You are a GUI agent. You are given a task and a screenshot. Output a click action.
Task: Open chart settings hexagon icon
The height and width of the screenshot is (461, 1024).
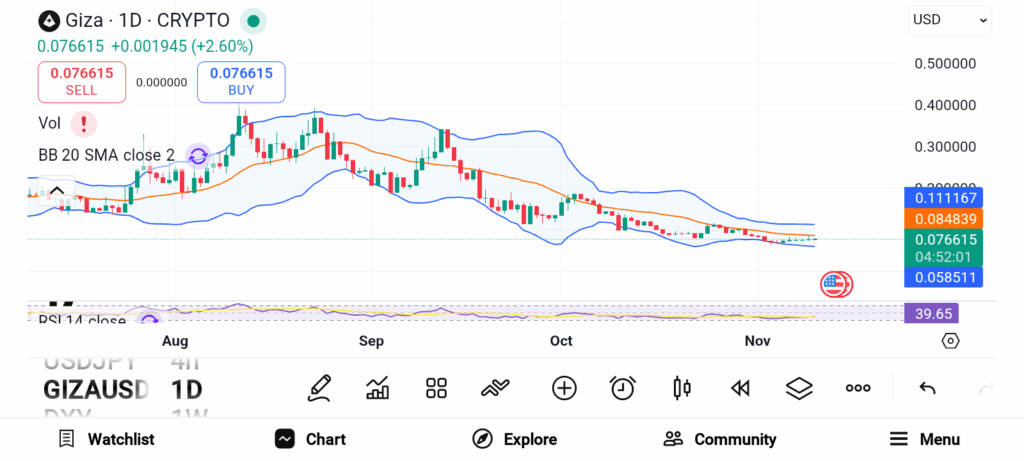click(950, 341)
